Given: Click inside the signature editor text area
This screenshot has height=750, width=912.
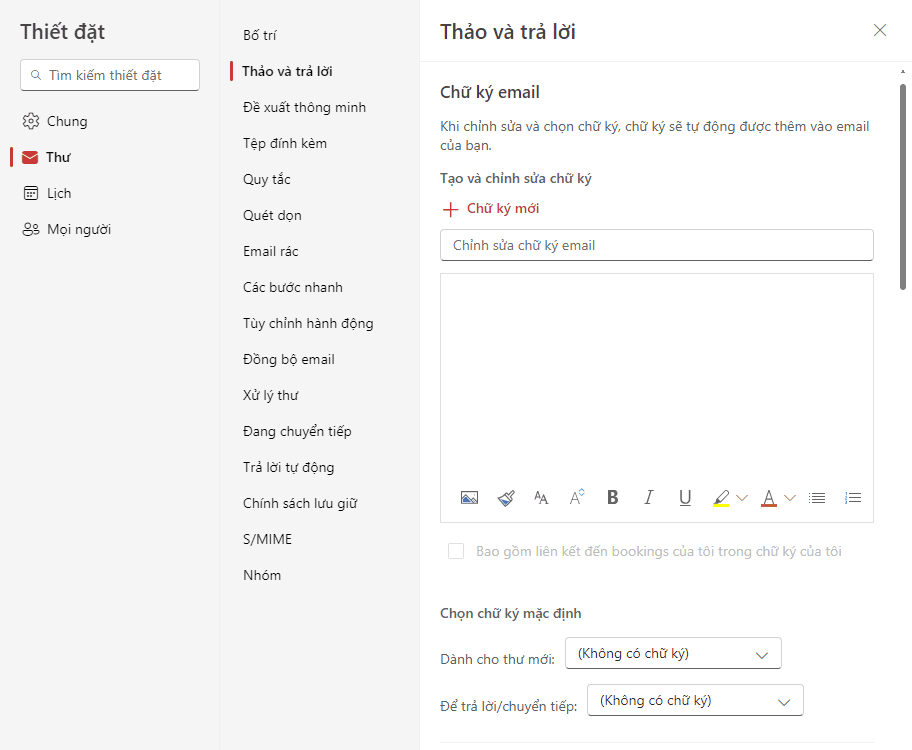Looking at the screenshot, I should click(x=657, y=378).
